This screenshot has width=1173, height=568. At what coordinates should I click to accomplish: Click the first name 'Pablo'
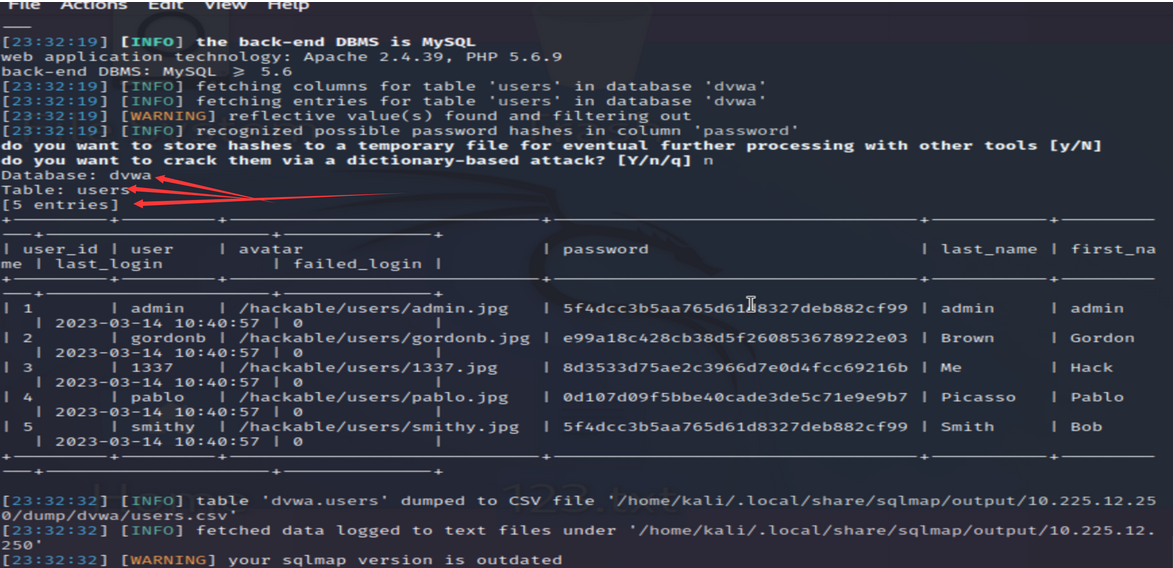pyautogui.click(x=1097, y=397)
